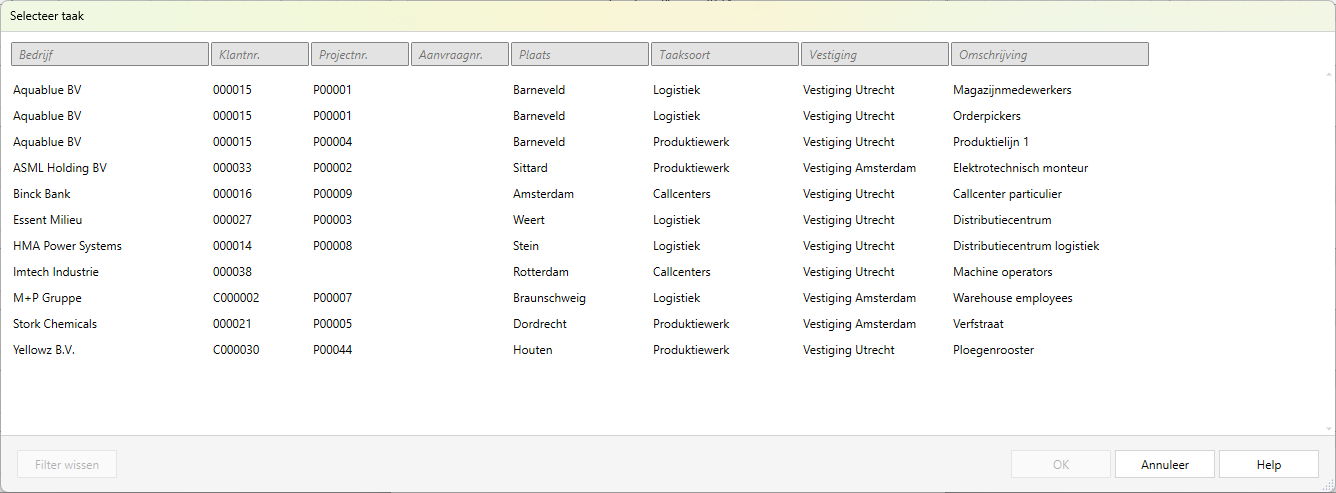Pick the Imtech Industrie row
Viewport: 1336px width, 493px height.
tap(56, 272)
